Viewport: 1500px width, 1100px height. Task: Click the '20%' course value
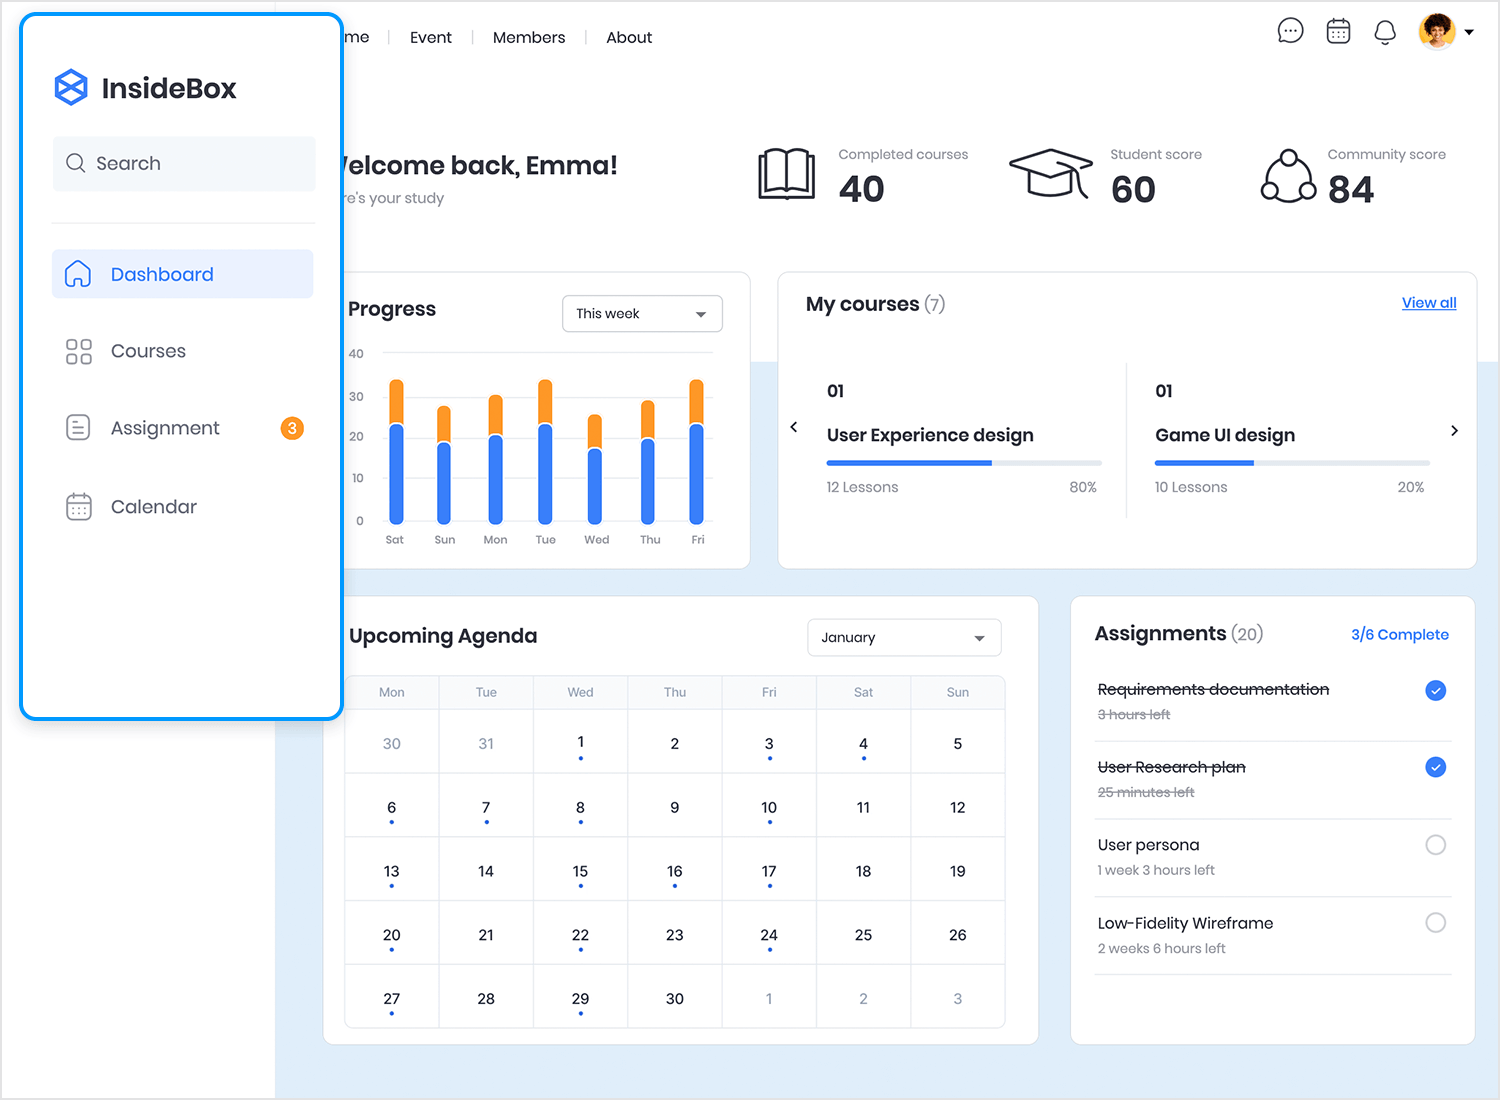1411,487
